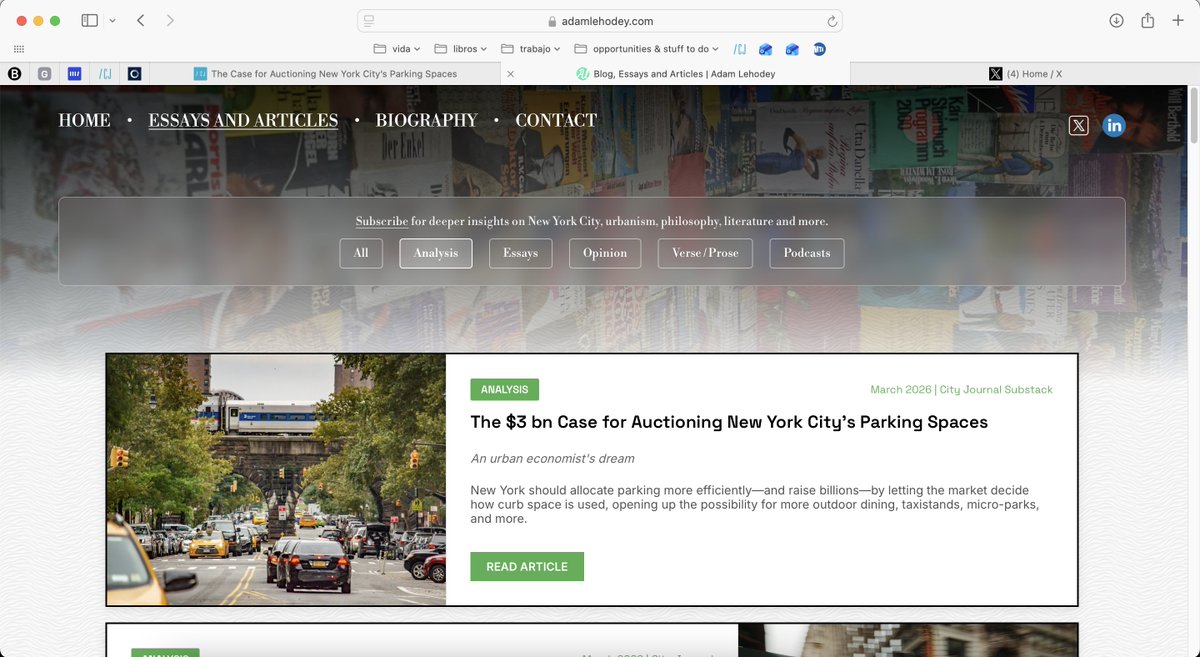Switch to the pinned tab with black B icon
Viewport: 1200px width, 657px height.
click(x=15, y=73)
